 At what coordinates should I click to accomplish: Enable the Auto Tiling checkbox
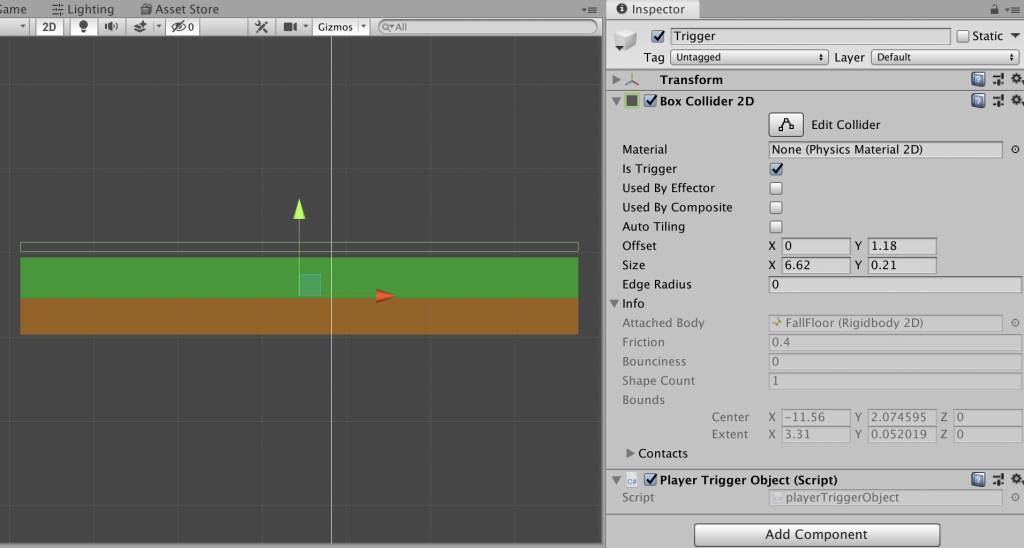[x=776, y=227]
